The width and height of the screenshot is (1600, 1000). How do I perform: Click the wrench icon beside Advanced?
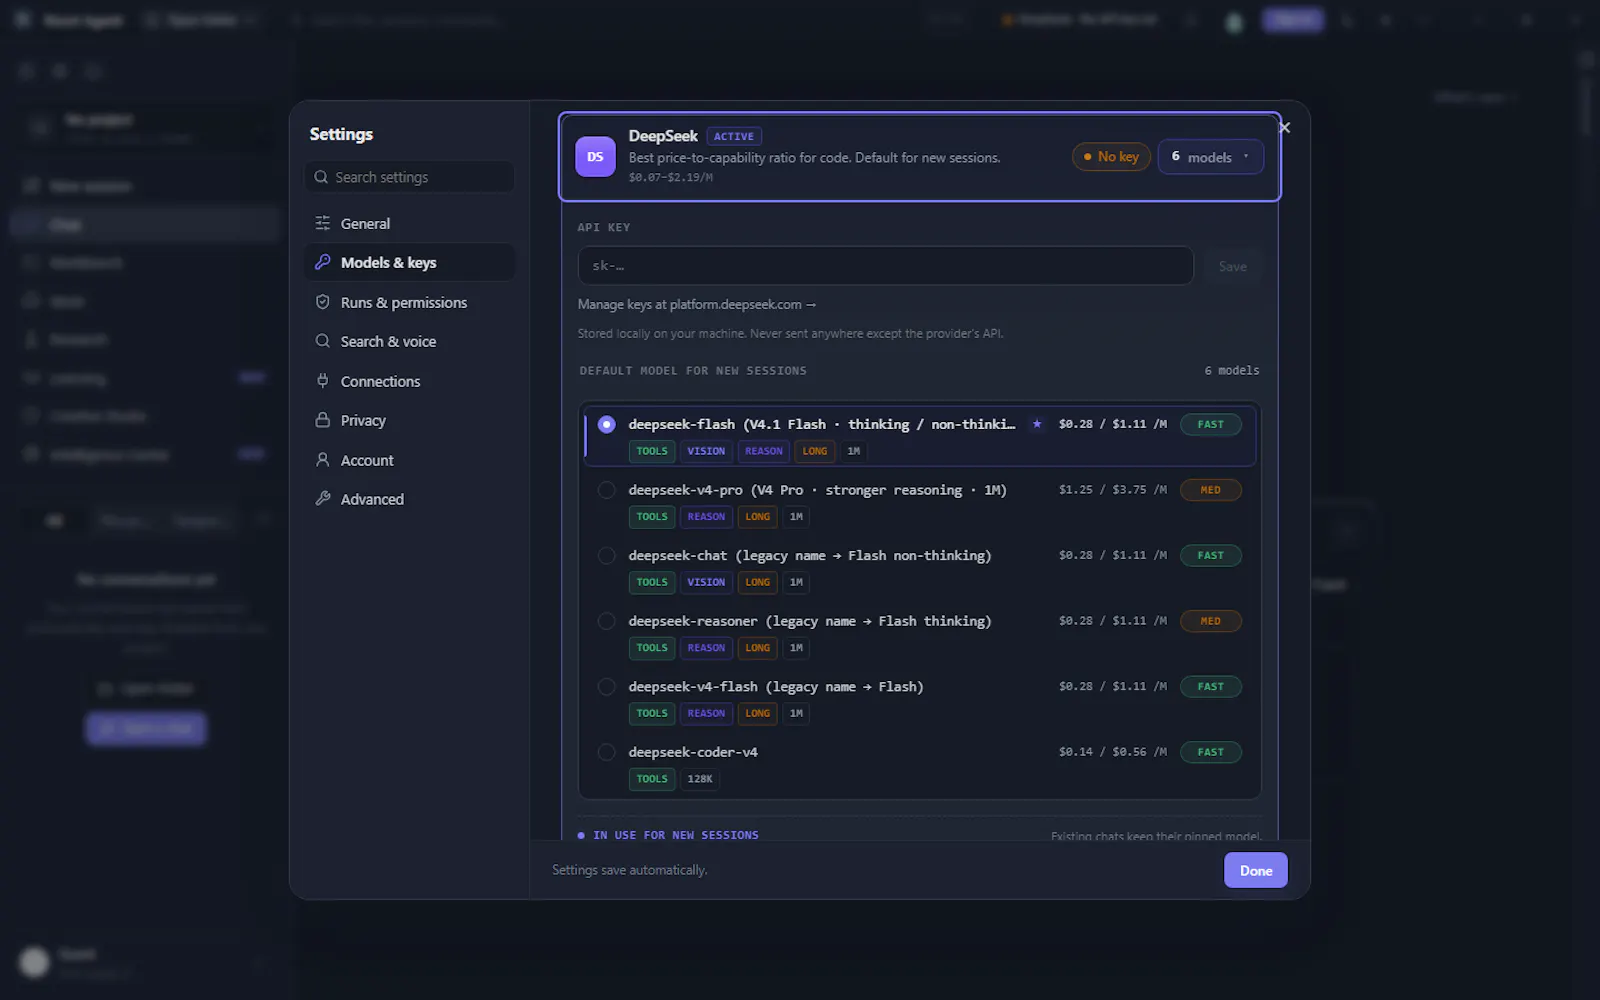(322, 499)
